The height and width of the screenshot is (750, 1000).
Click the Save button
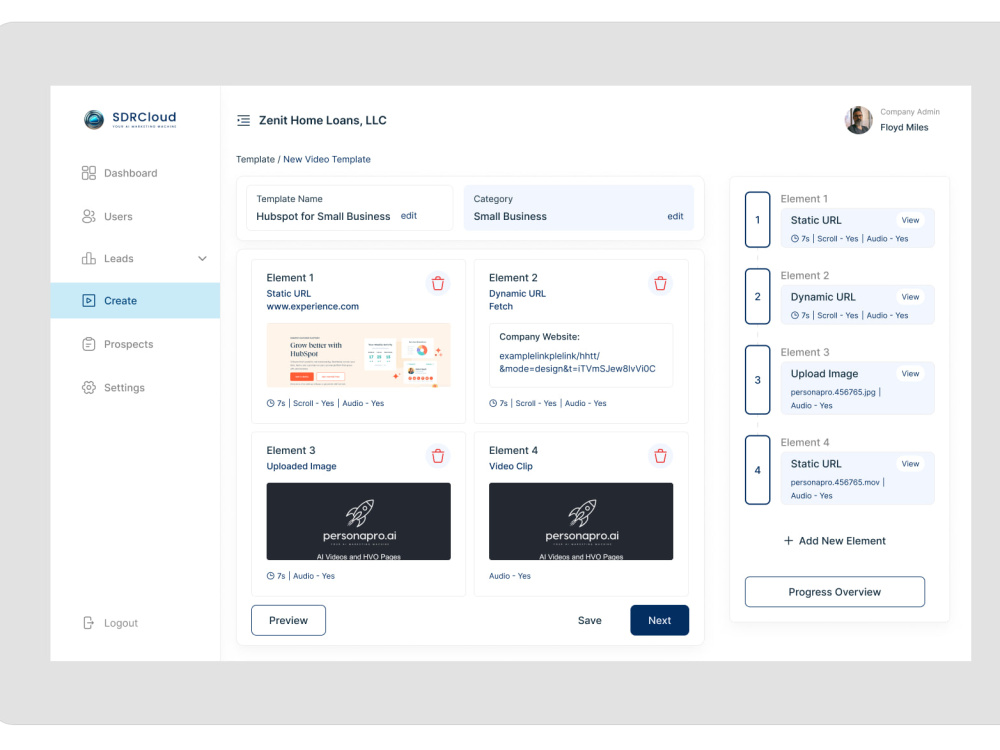(589, 621)
